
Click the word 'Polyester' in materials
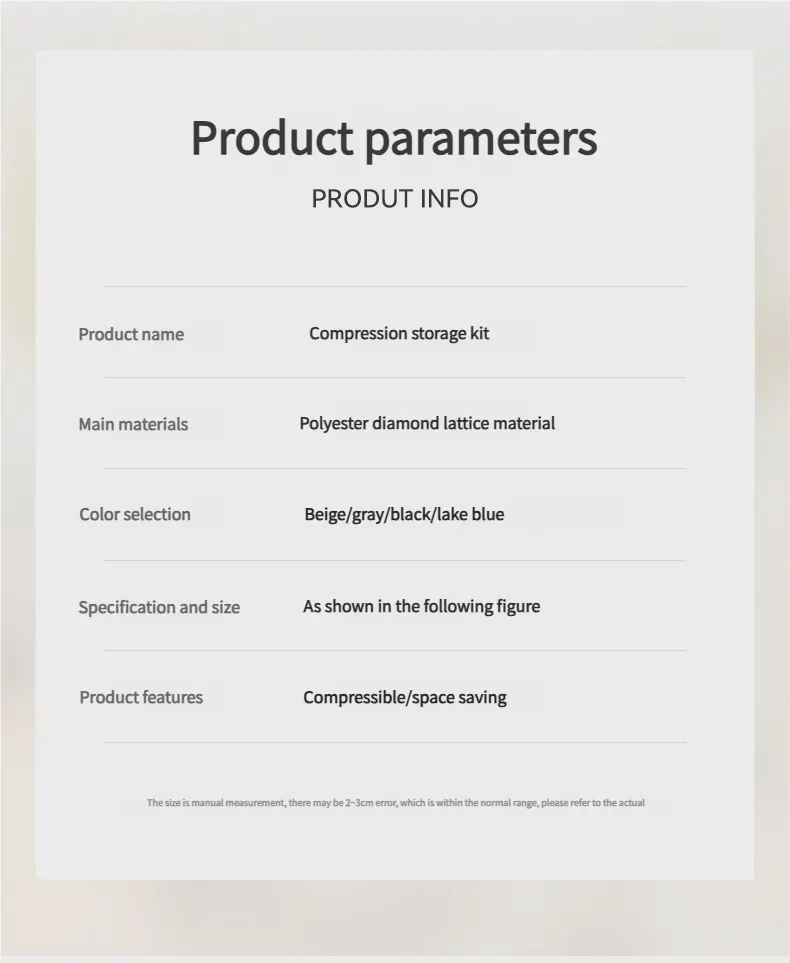click(x=334, y=424)
